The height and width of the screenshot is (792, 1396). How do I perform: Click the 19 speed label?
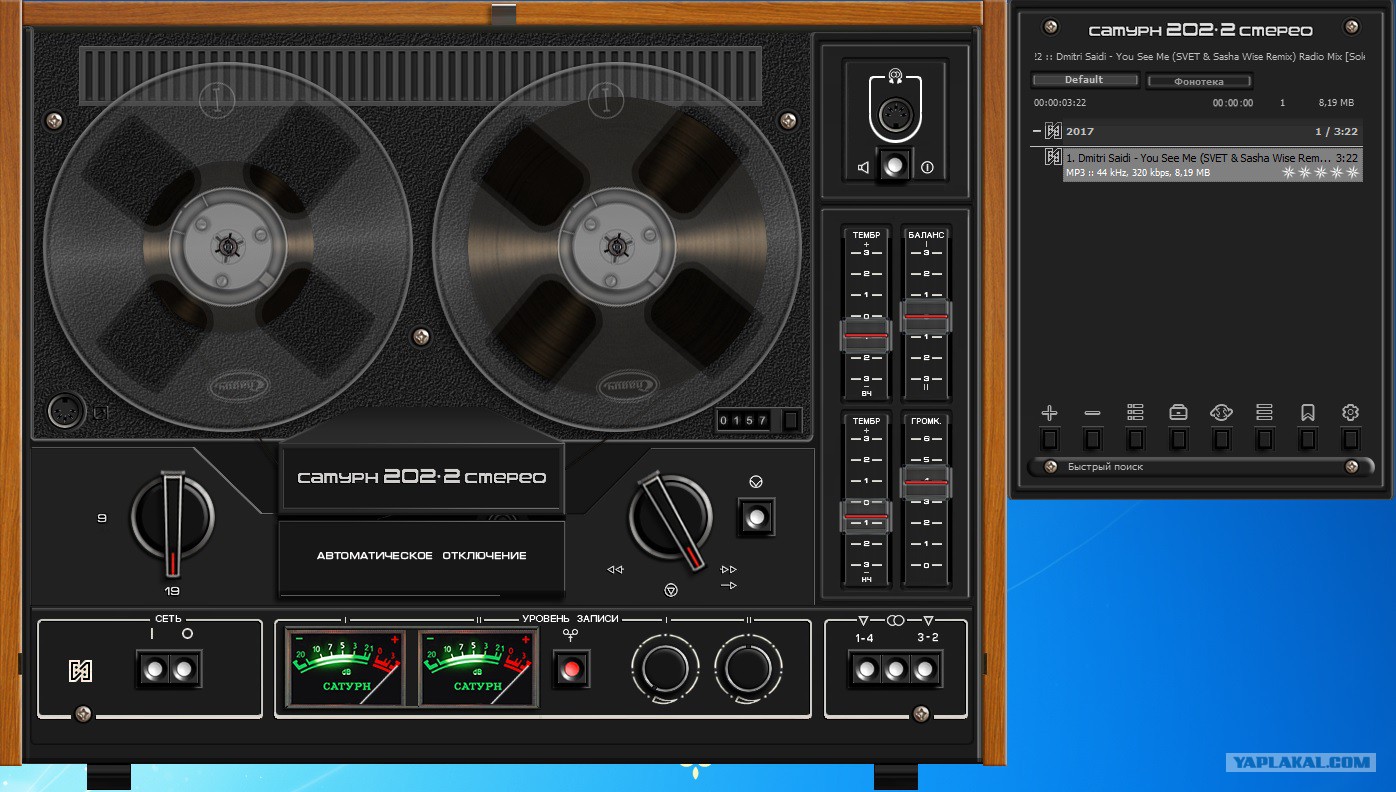tap(173, 591)
